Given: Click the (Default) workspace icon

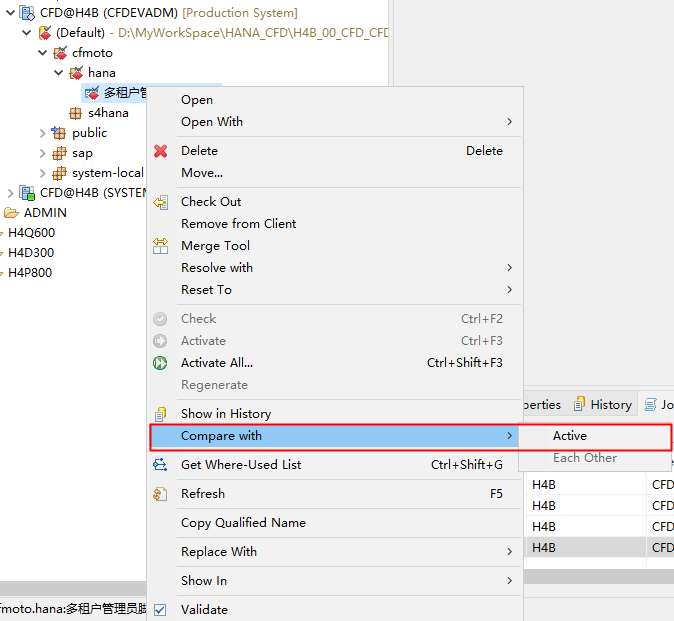Looking at the screenshot, I should click(44, 33).
